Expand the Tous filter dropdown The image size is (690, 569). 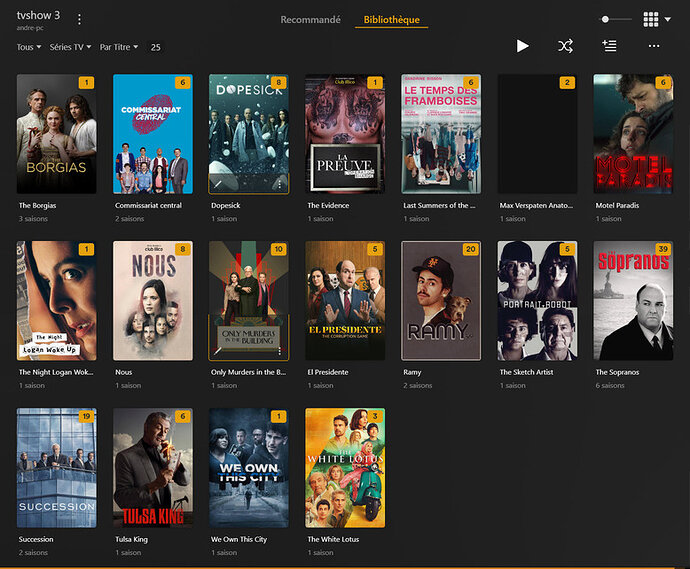tap(29, 47)
